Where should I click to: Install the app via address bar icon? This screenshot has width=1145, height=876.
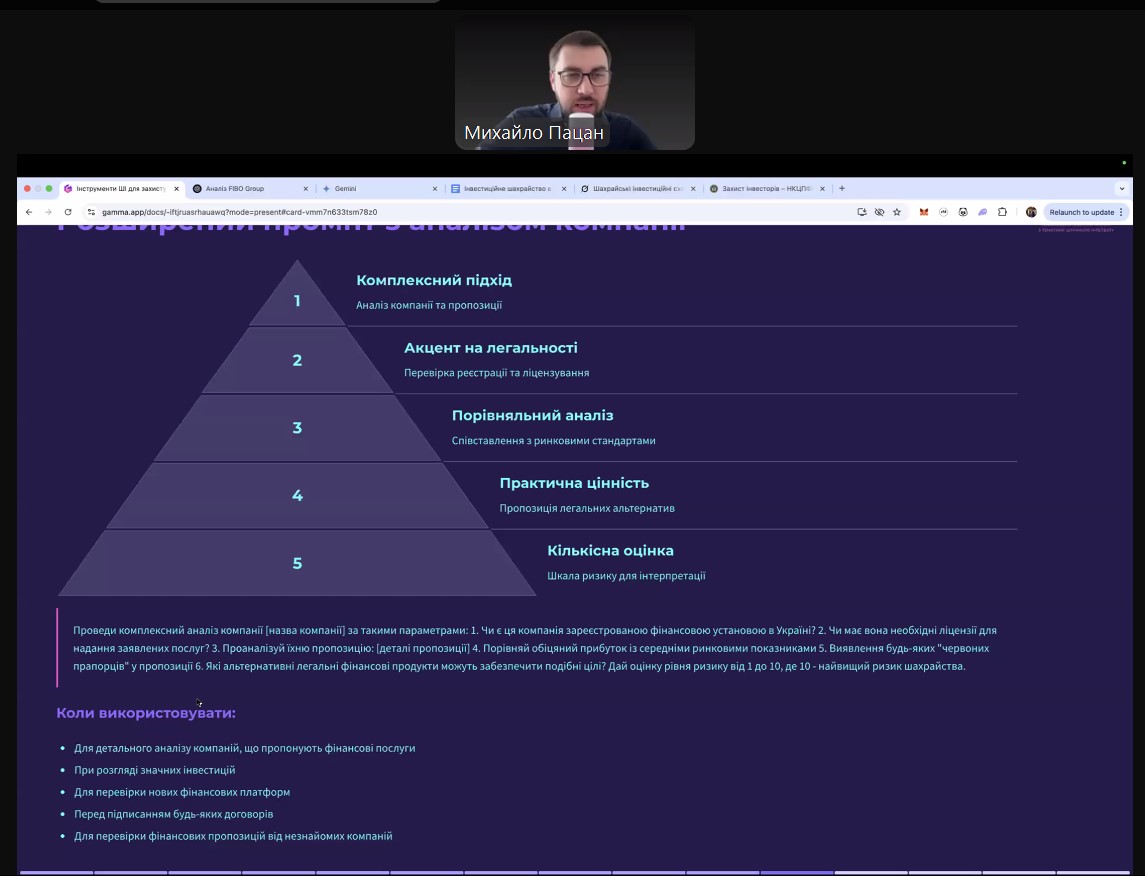click(x=862, y=212)
